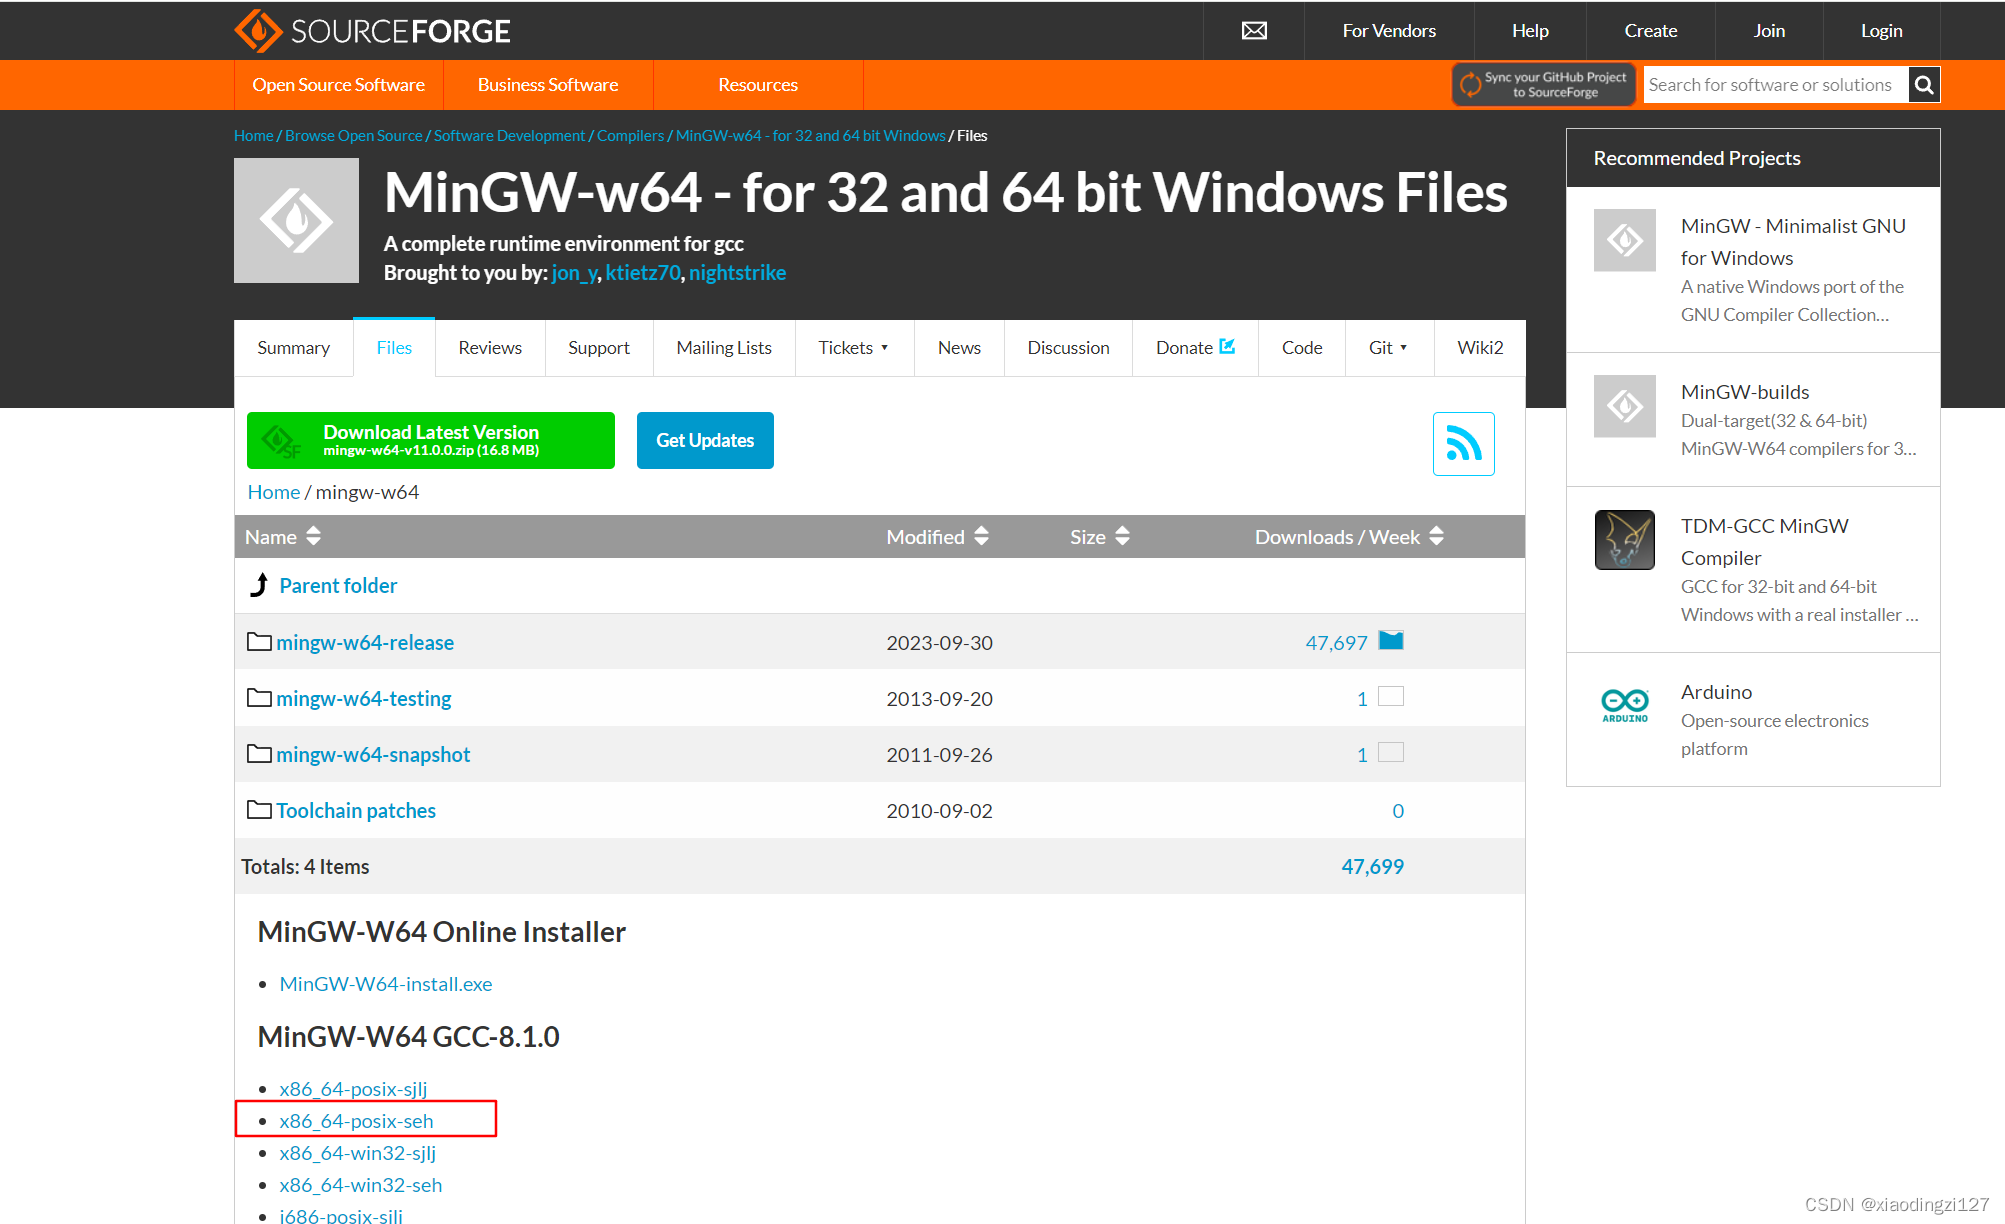
Task: Expand the Git dropdown tab
Action: click(x=1388, y=348)
